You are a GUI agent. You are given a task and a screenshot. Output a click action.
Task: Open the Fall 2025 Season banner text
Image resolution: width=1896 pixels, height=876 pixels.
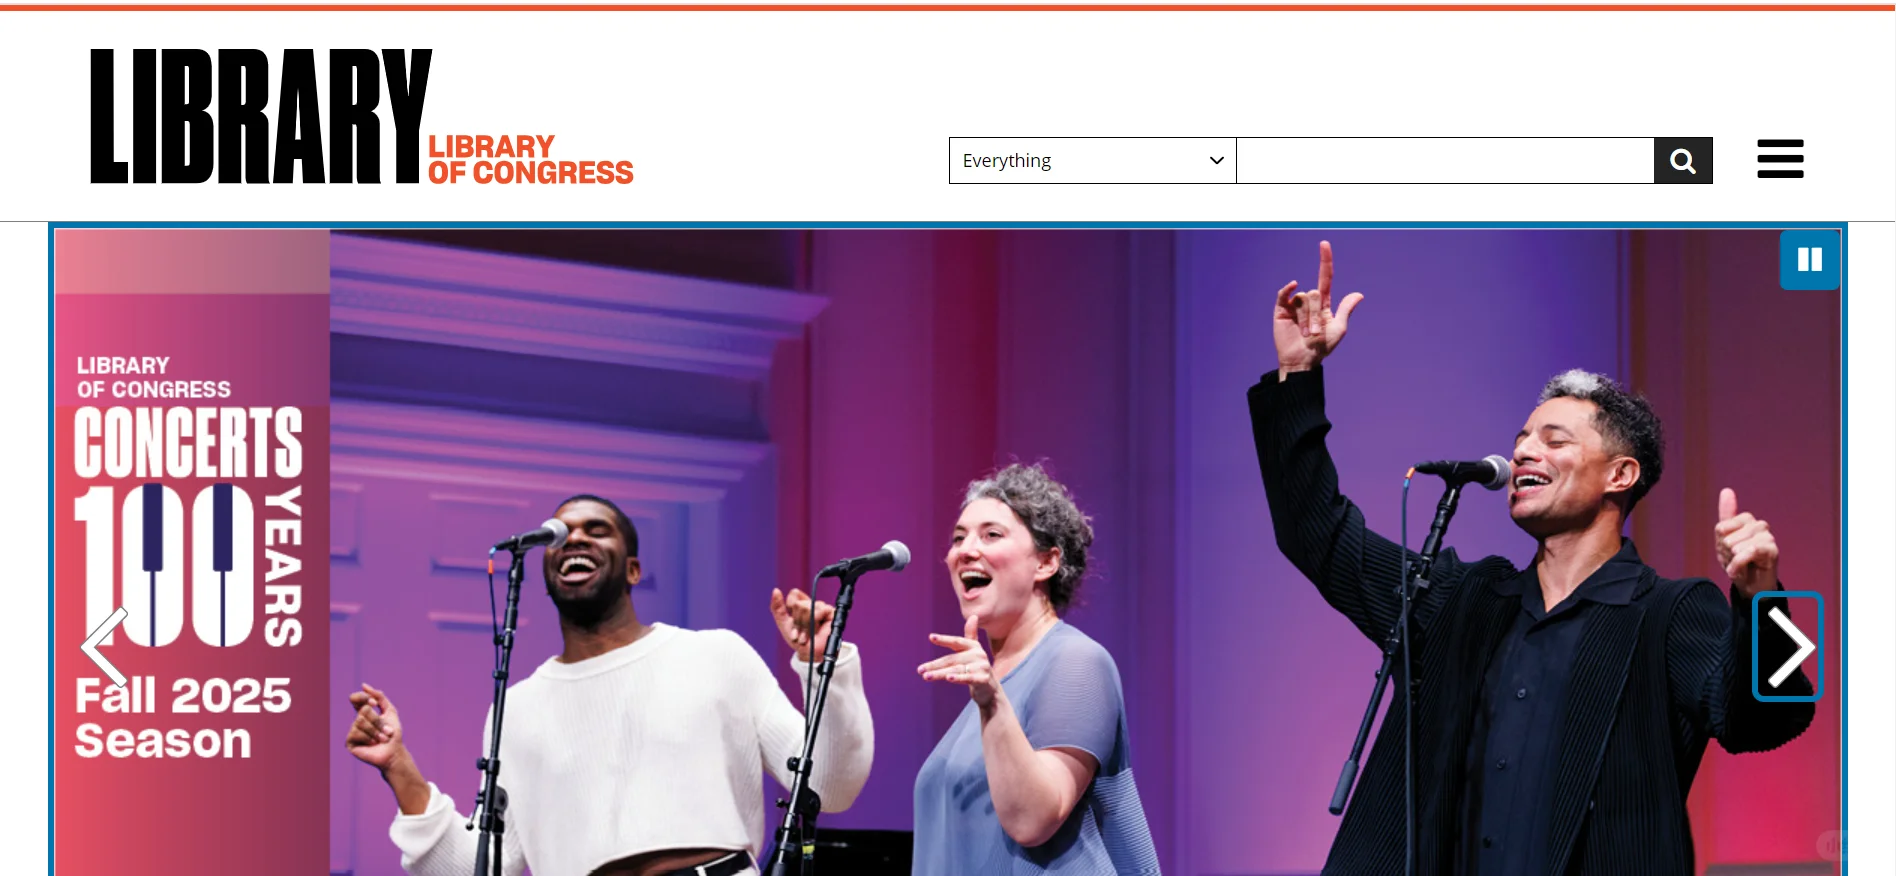pyautogui.click(x=183, y=718)
